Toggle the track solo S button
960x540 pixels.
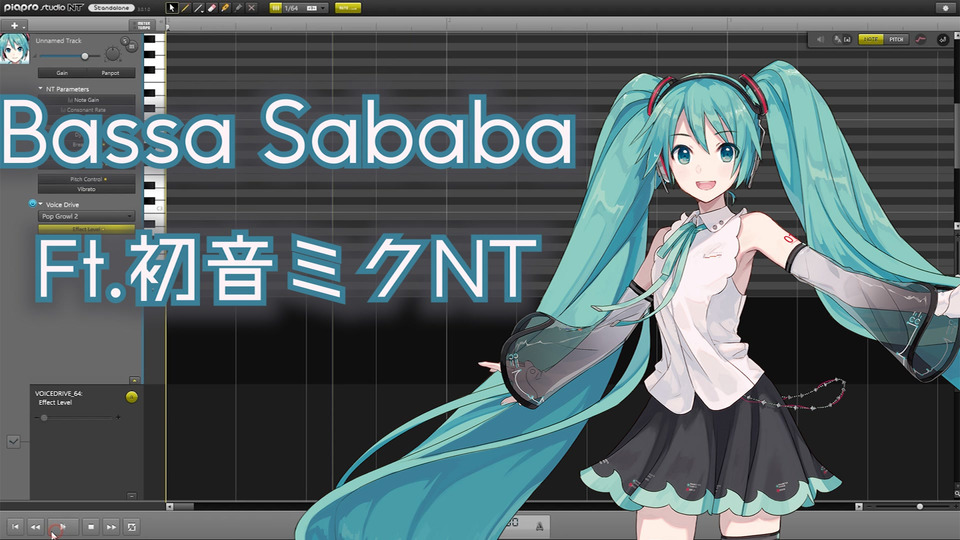point(125,41)
